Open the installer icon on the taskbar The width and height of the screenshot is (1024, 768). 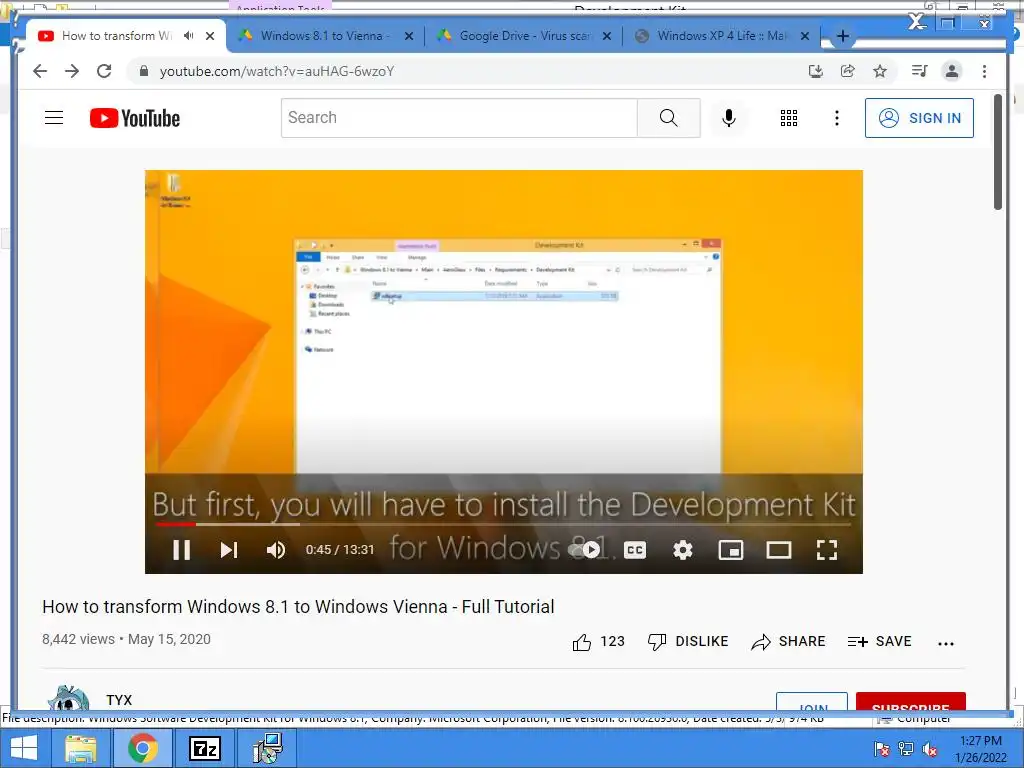(267, 748)
